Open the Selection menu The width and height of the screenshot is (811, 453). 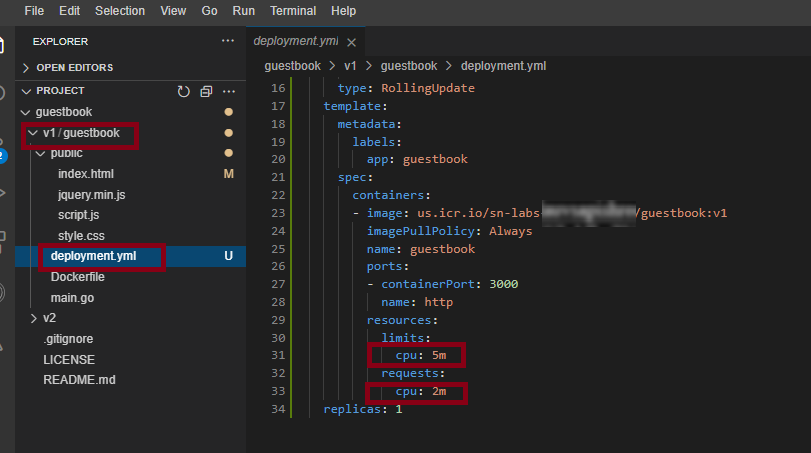pos(120,11)
